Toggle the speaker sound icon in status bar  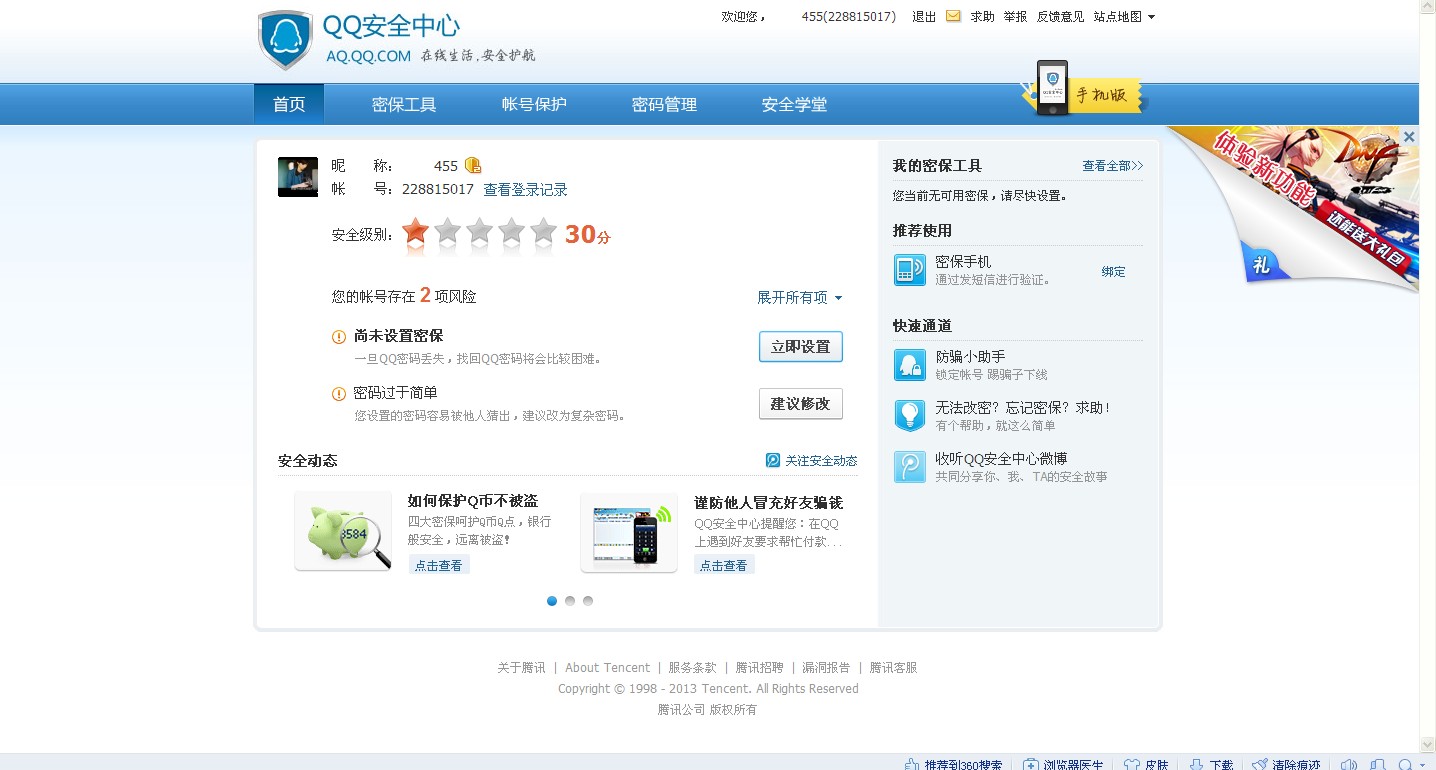(x=1349, y=764)
